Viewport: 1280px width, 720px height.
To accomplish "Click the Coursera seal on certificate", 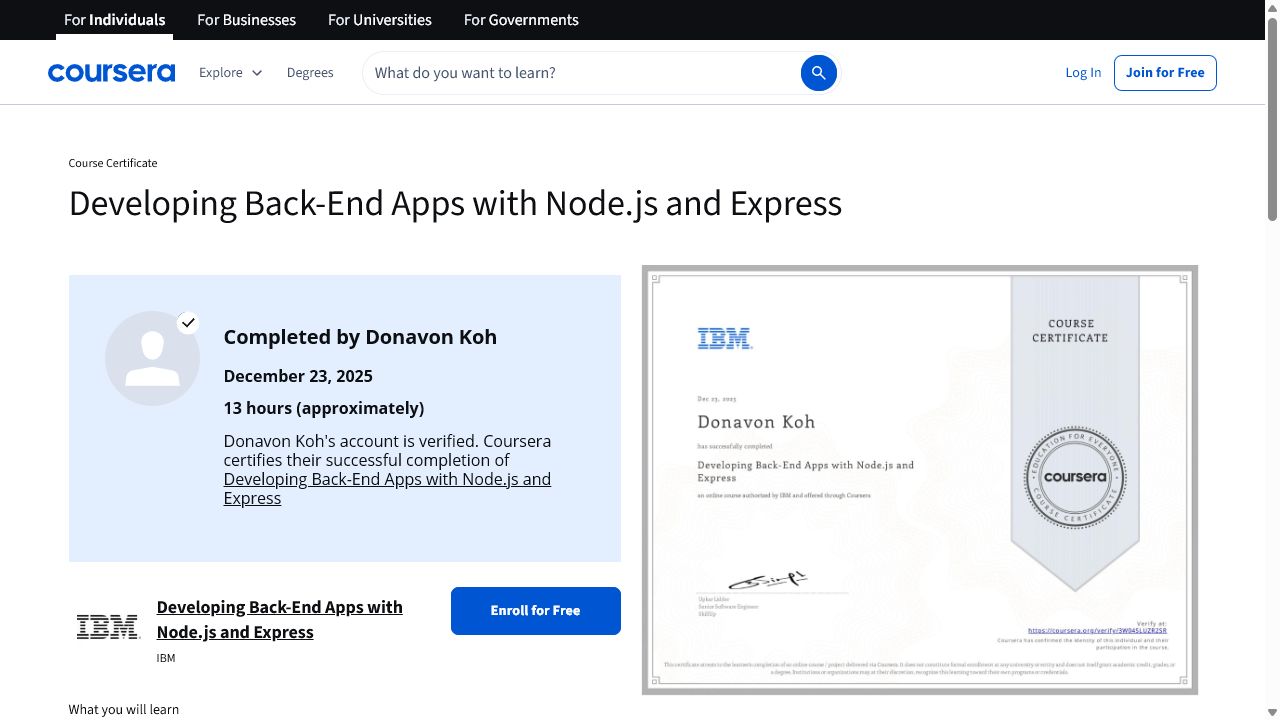I will 1075,477.
